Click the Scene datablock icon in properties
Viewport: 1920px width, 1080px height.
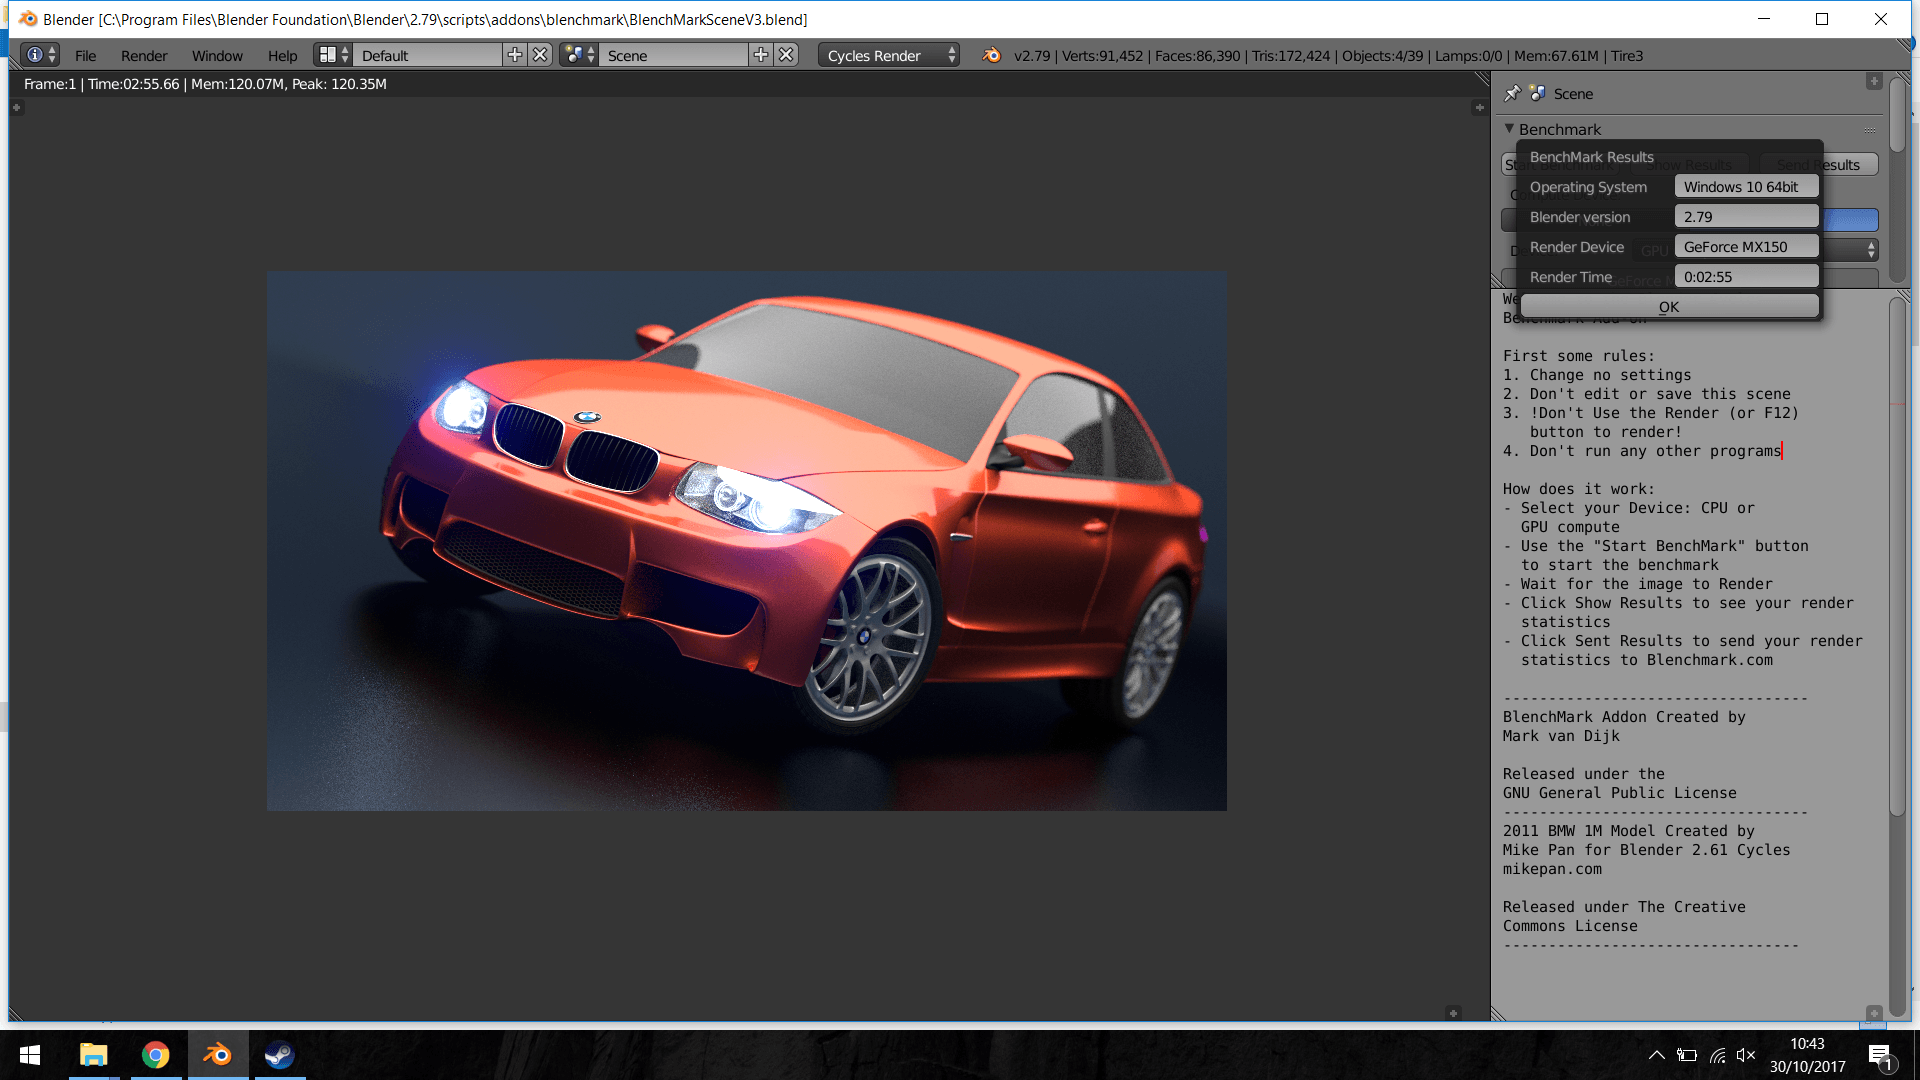(x=1538, y=93)
